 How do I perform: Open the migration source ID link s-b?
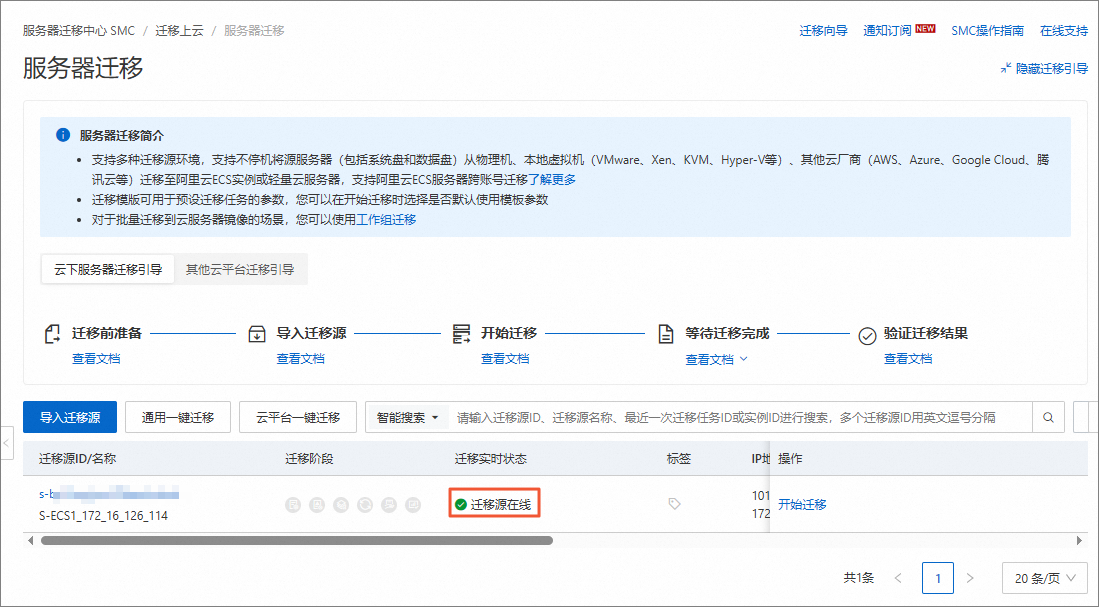click(x=109, y=494)
